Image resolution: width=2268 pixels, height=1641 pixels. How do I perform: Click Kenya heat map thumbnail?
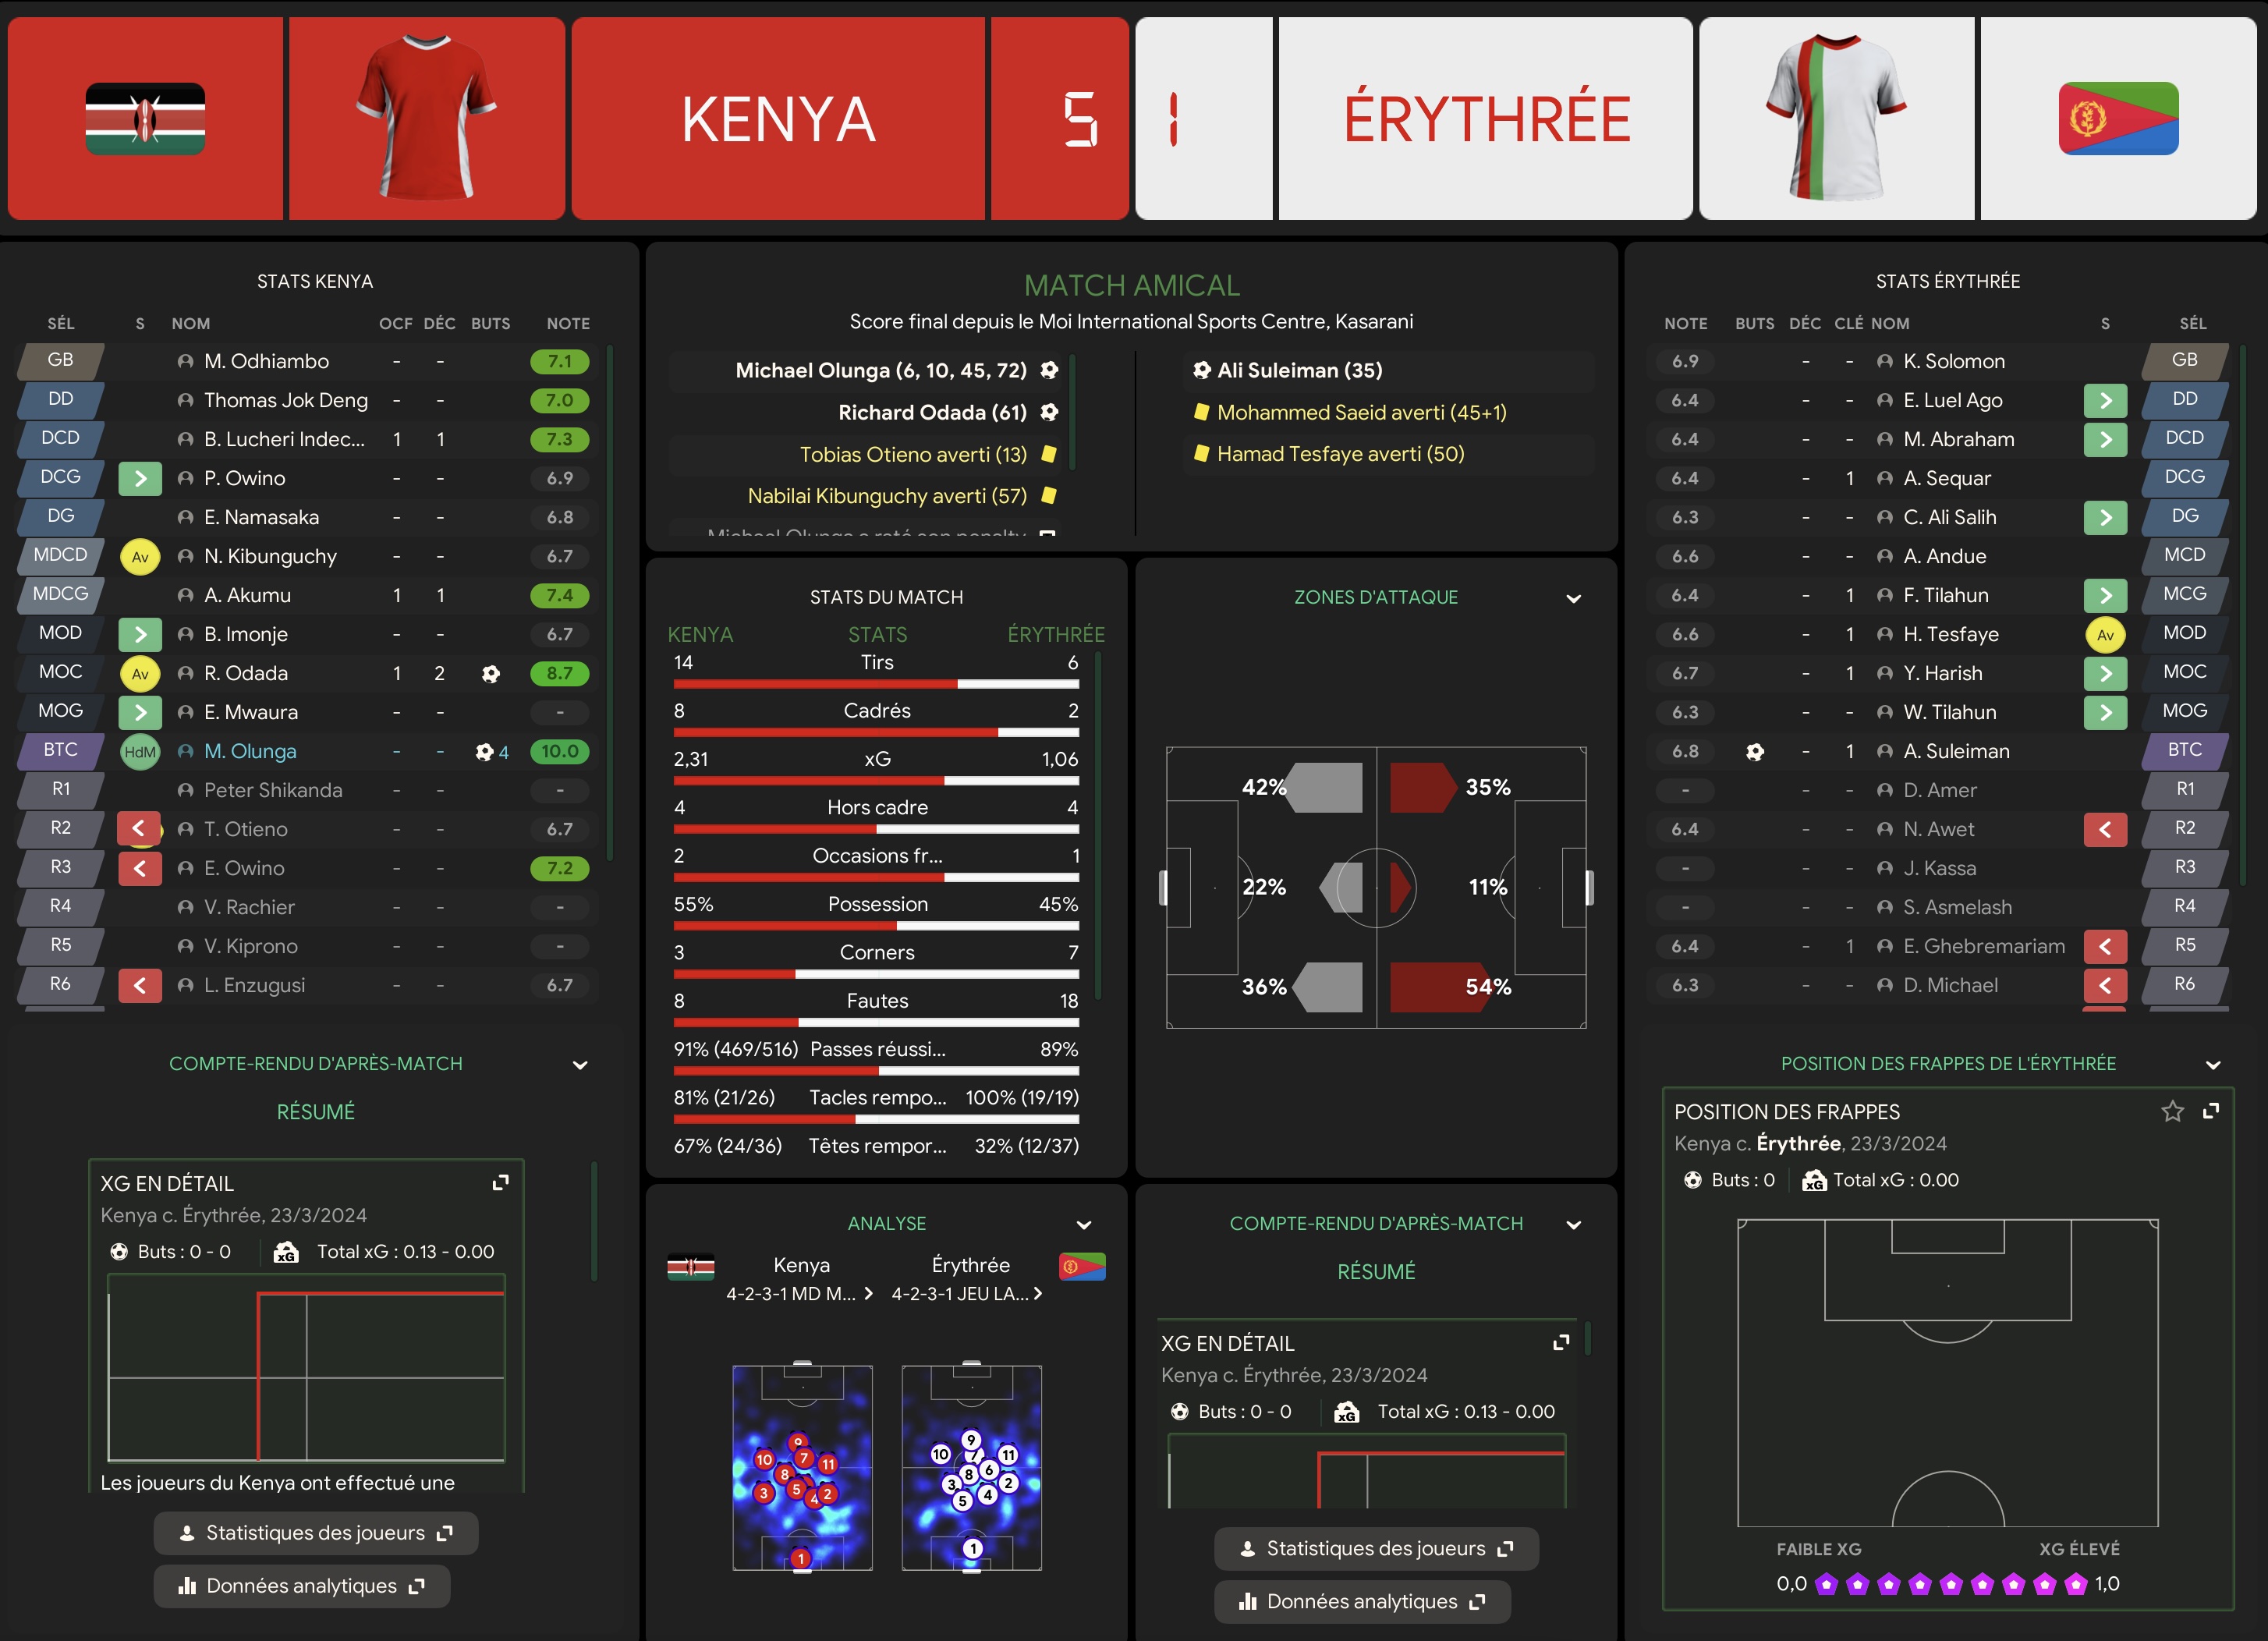802,1468
